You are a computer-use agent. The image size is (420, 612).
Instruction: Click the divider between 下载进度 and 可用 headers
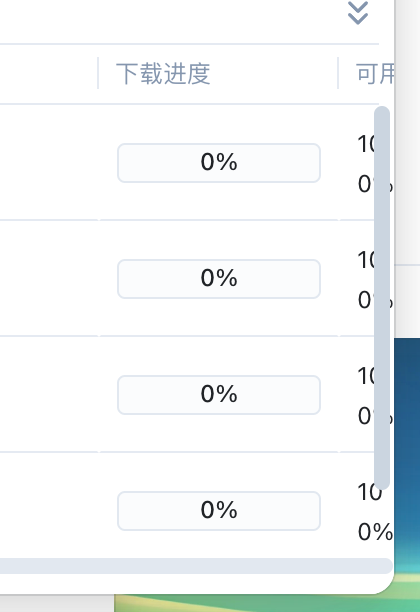(338, 73)
